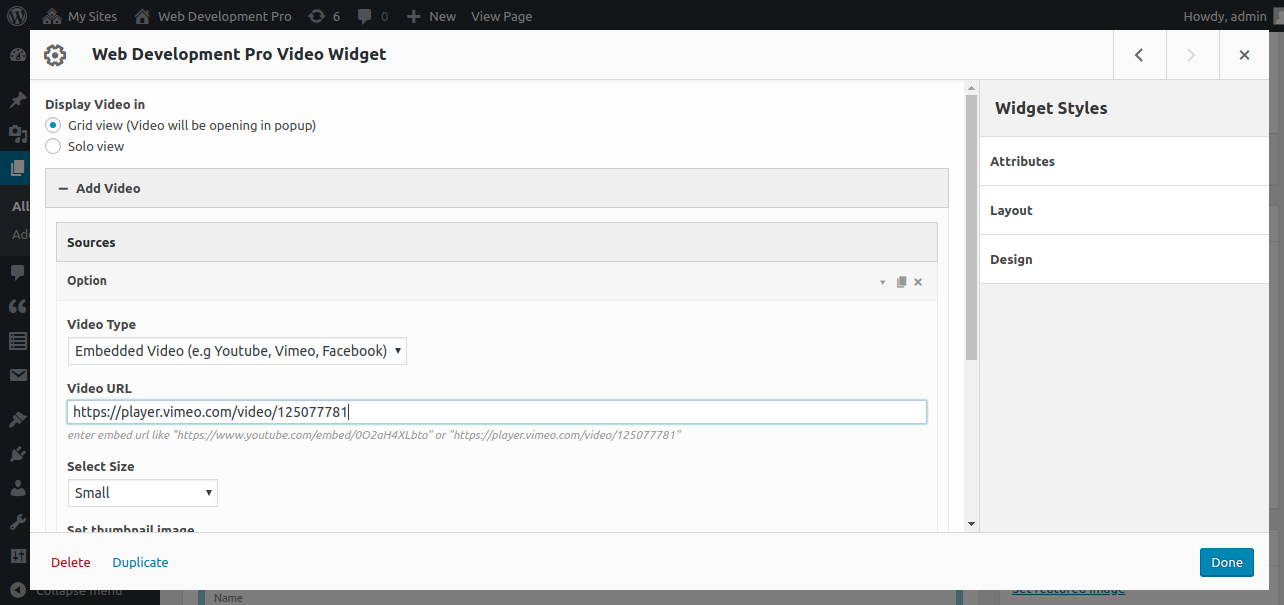Viewport: 1284px width, 605px height.
Task: Open the Video Type dropdown
Action: [237, 351]
